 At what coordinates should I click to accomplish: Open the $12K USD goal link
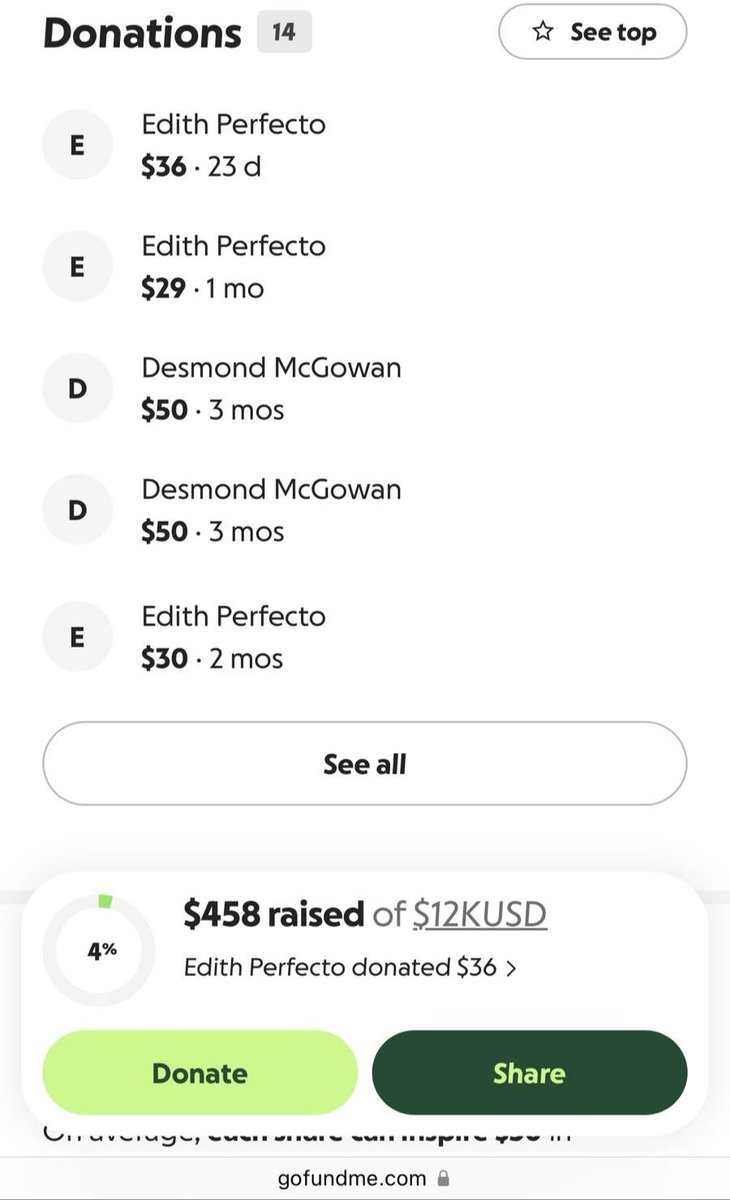point(480,913)
